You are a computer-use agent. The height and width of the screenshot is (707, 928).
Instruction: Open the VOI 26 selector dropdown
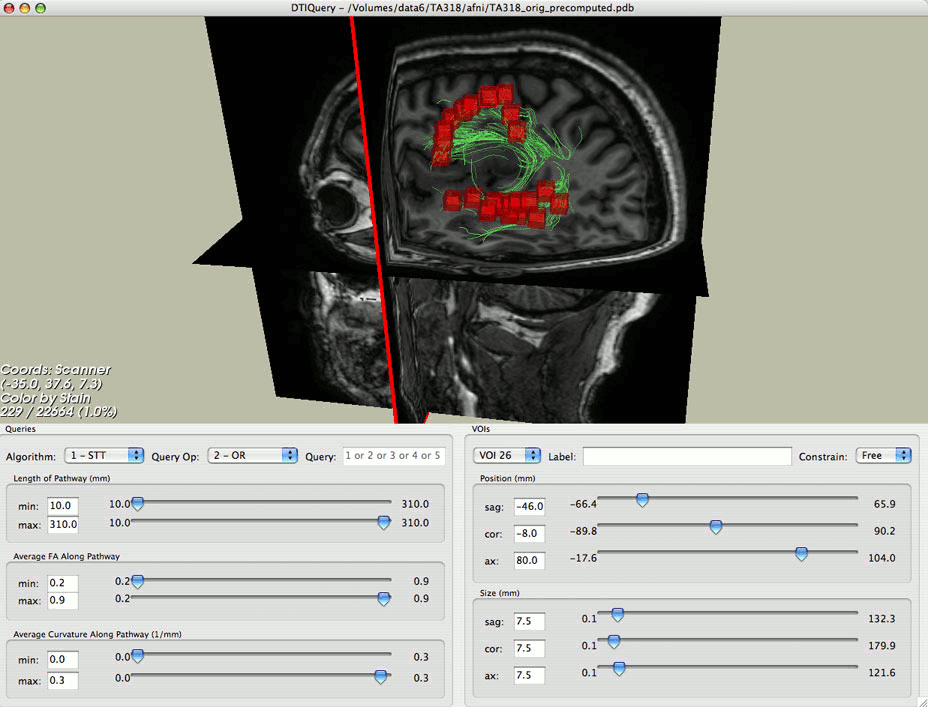click(507, 456)
